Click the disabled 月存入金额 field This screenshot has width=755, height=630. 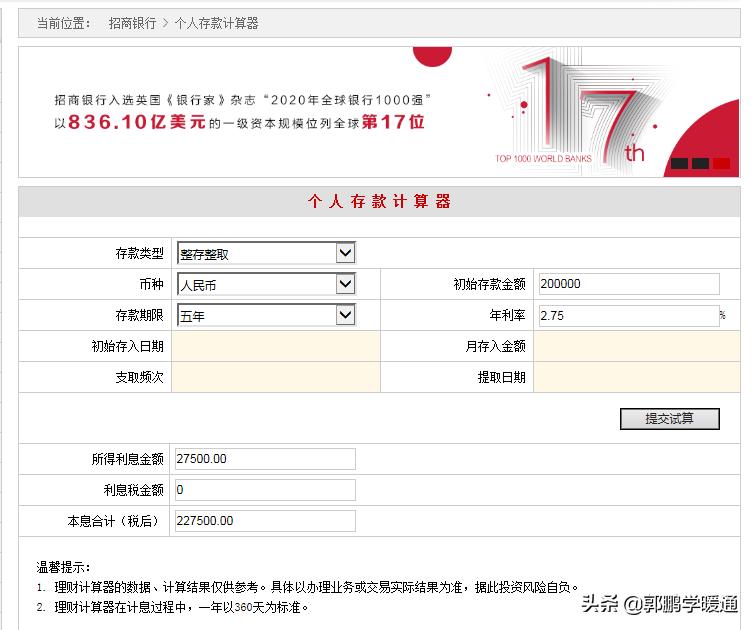[637, 346]
